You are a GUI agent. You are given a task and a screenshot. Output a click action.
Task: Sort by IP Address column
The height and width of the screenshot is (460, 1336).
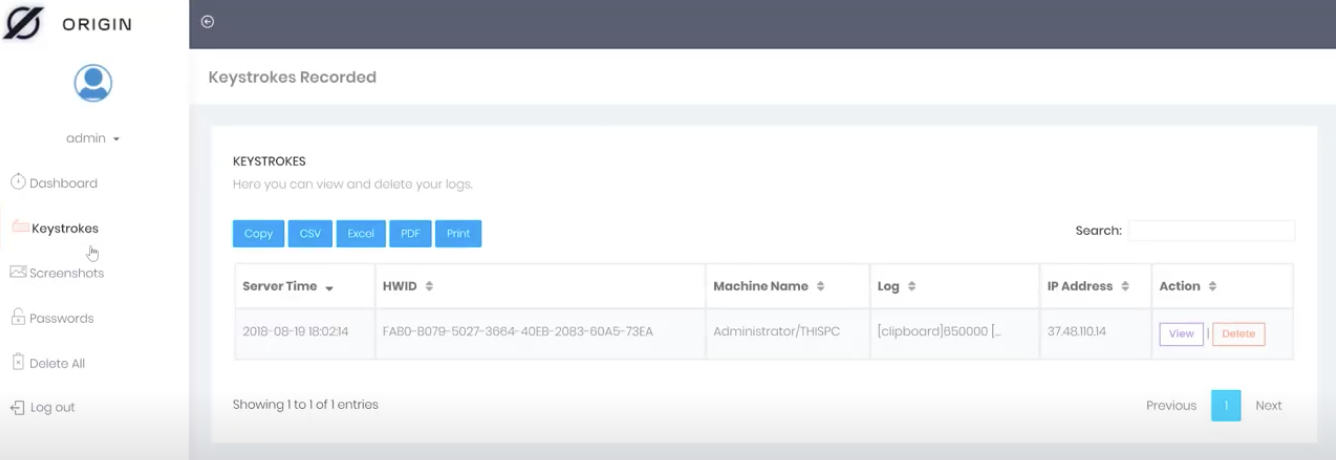pyautogui.click(x=1095, y=286)
